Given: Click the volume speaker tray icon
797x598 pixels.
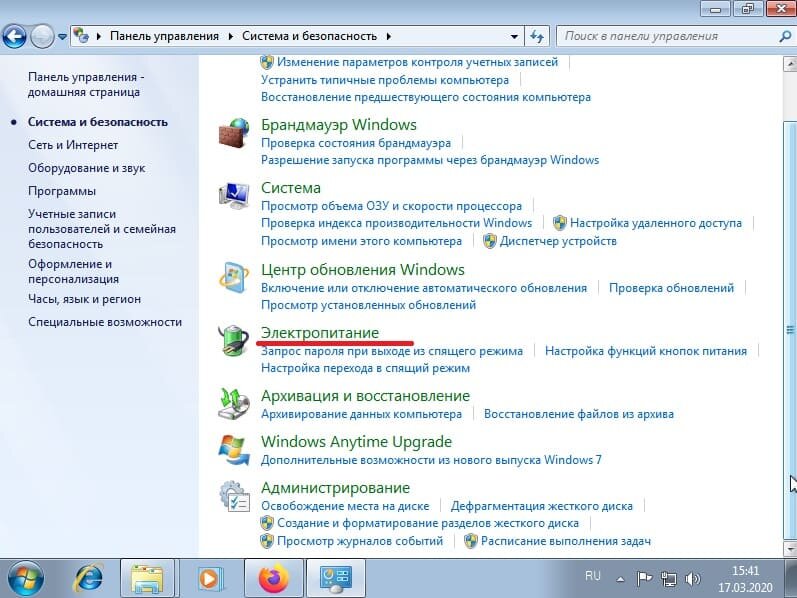Looking at the screenshot, I should pyautogui.click(x=692, y=579).
